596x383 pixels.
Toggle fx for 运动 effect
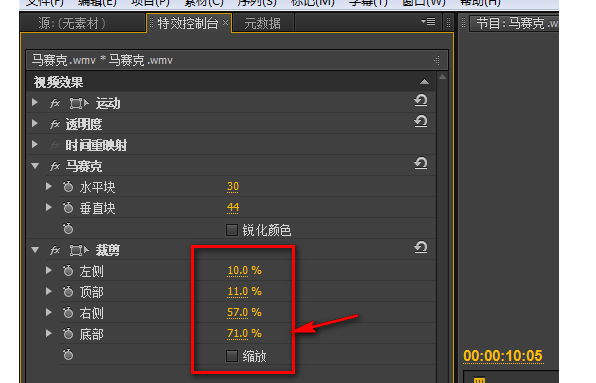(x=55, y=103)
